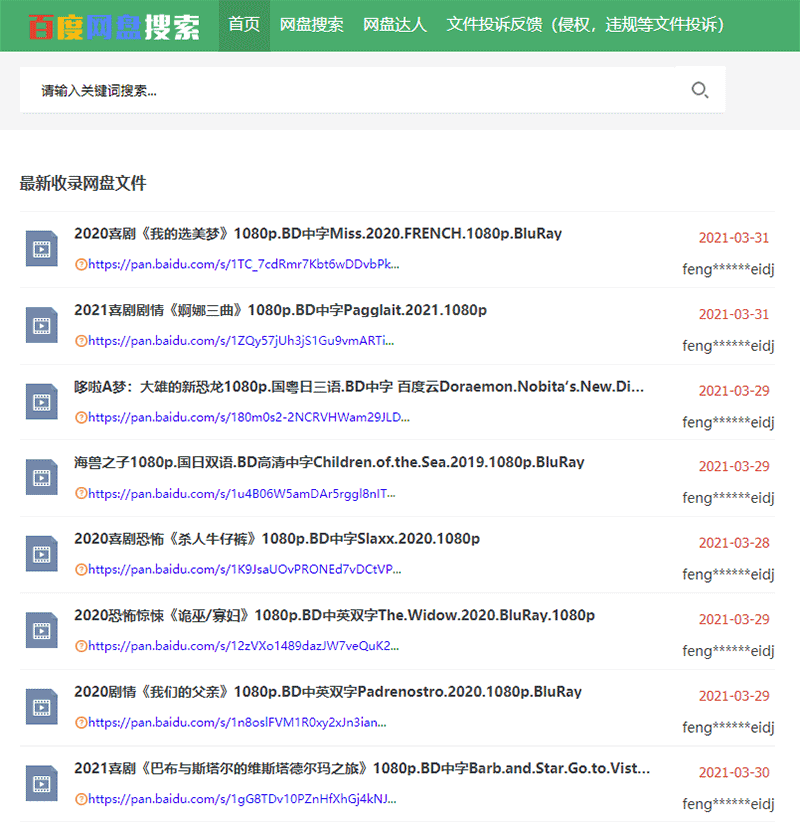The image size is (800, 823).
Task: Open title 2020喜剧《我的选美梦》1080p
Action: click(x=318, y=234)
